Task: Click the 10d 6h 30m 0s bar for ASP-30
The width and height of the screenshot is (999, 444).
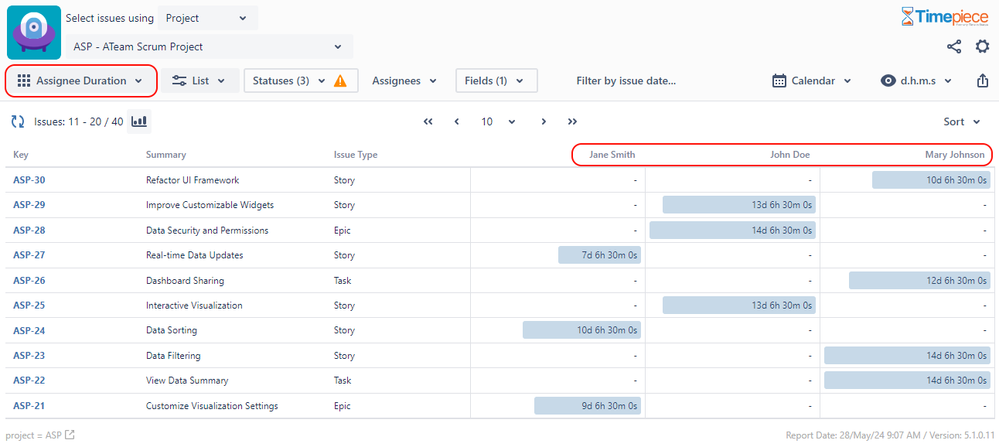Action: tap(931, 180)
